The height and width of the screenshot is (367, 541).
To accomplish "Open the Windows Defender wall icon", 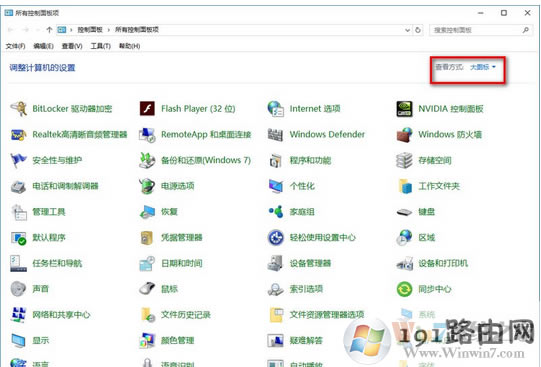I will (275, 135).
